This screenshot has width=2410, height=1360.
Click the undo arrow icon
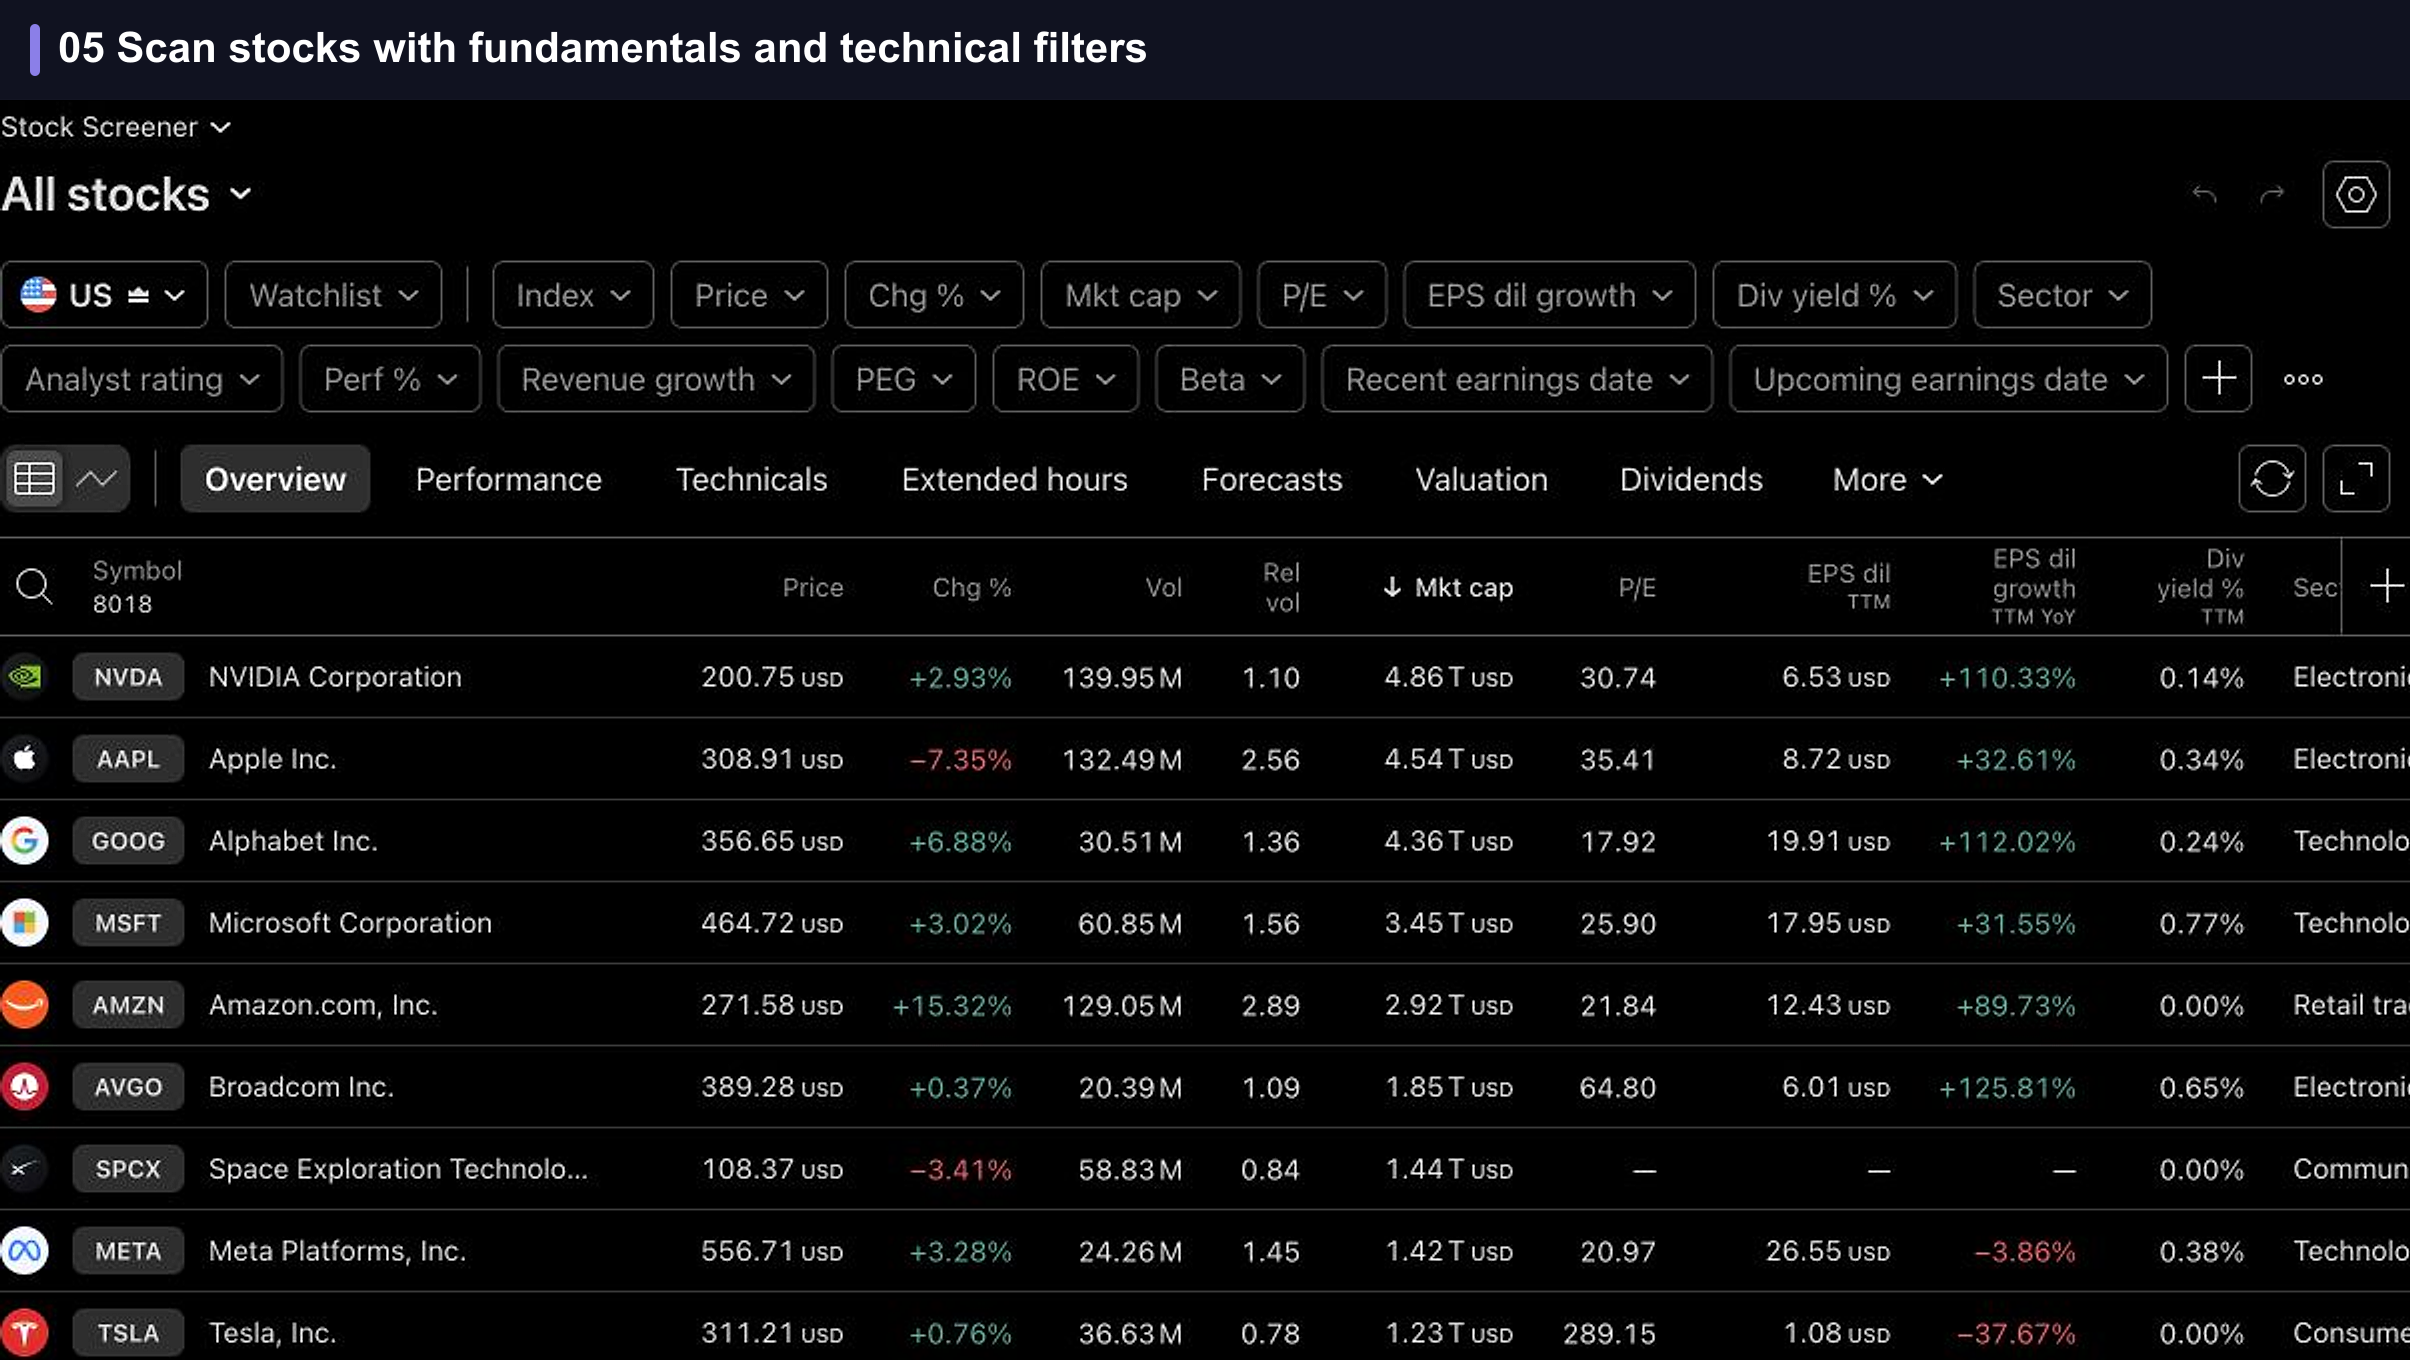(x=2204, y=194)
